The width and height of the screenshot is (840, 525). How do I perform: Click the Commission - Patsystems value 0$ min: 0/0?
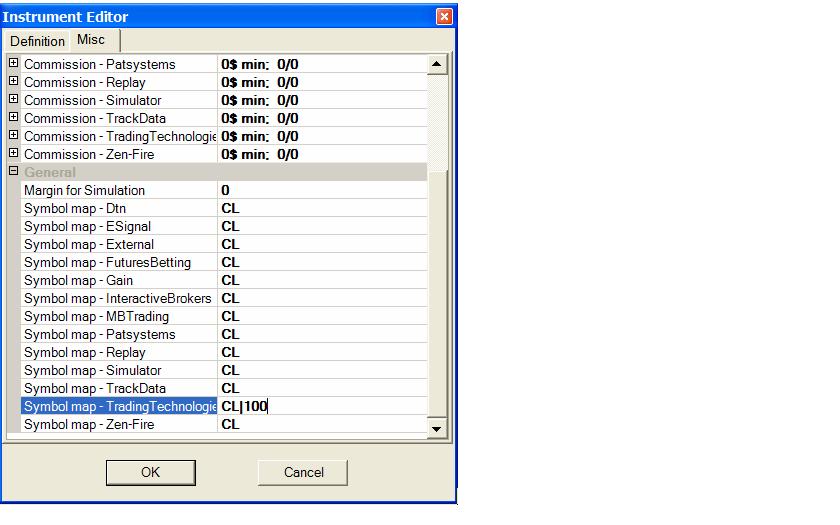[260, 64]
